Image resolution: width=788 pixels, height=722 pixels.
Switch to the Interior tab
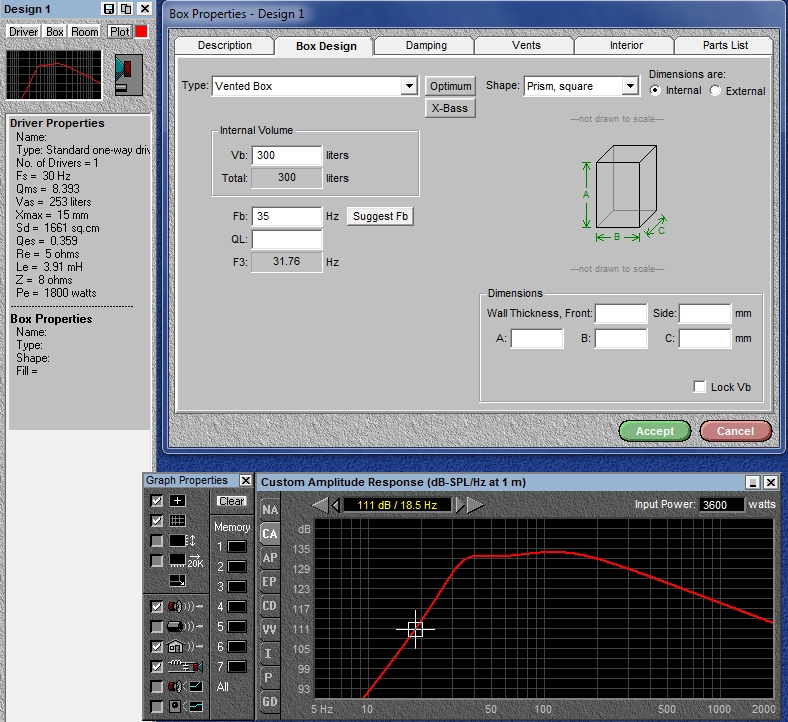tap(626, 45)
